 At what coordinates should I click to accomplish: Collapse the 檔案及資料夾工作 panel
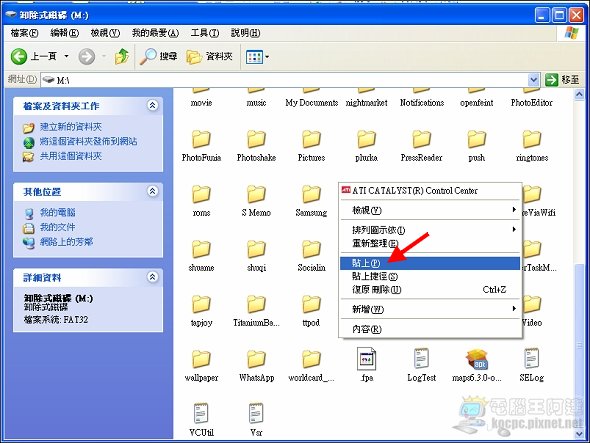[152, 105]
